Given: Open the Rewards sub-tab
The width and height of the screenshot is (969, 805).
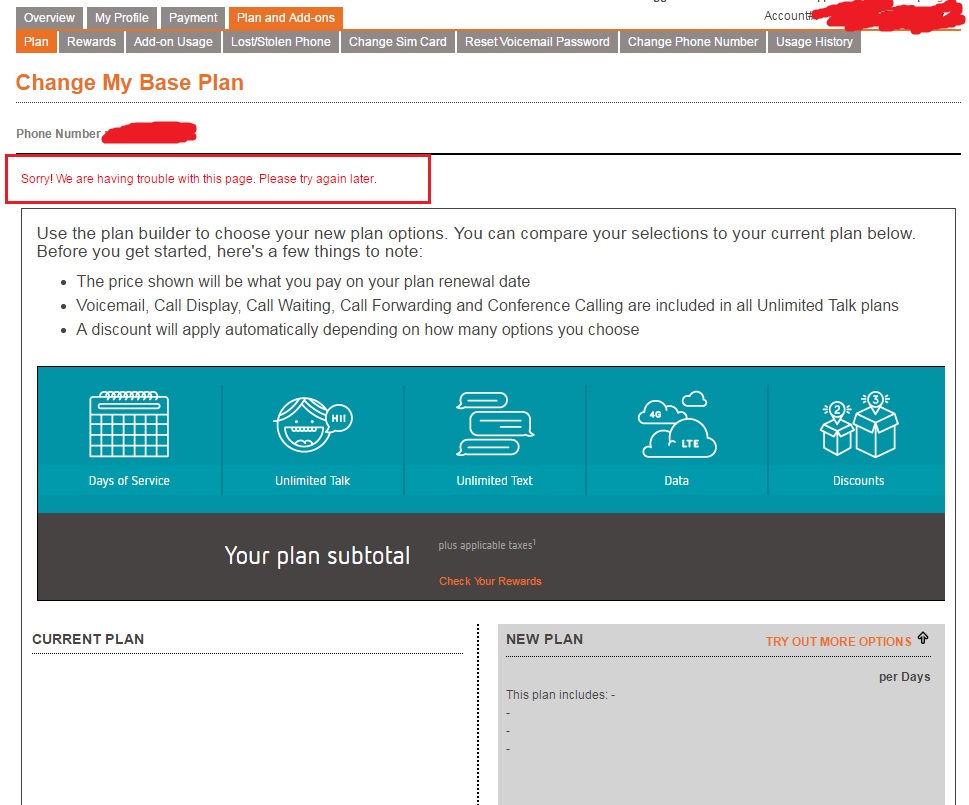Looking at the screenshot, I should [90, 42].
